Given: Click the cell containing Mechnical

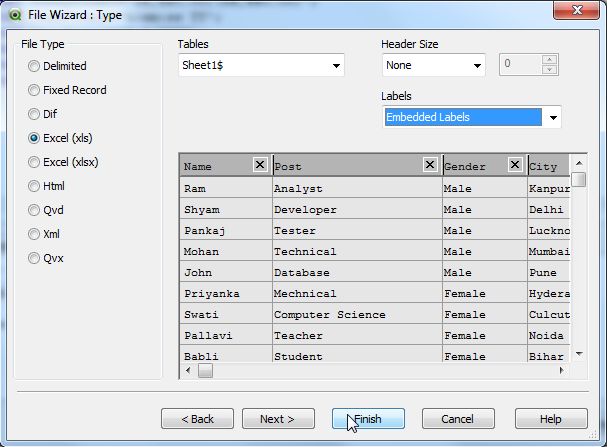Looking at the screenshot, I should (x=358, y=293).
